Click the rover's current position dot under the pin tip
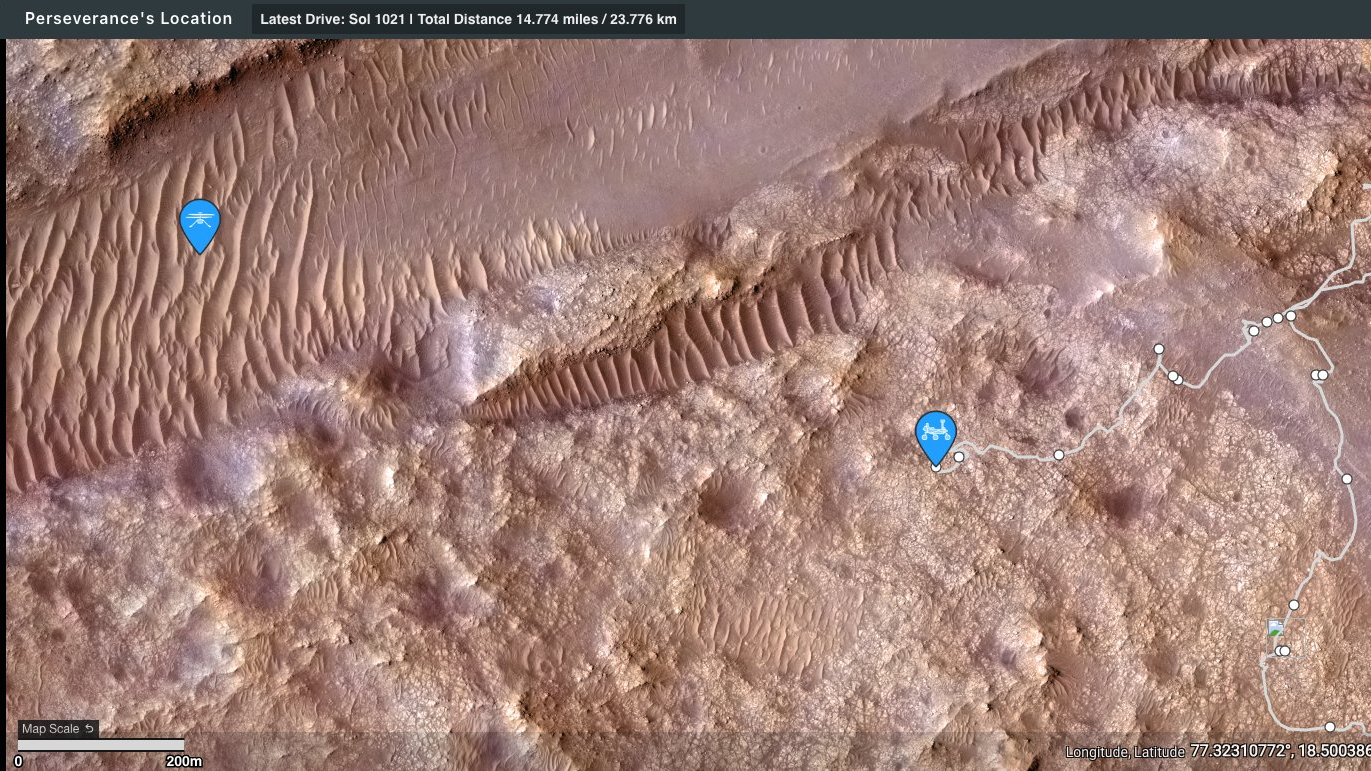Viewport: 1371px width, 771px height. [936, 466]
